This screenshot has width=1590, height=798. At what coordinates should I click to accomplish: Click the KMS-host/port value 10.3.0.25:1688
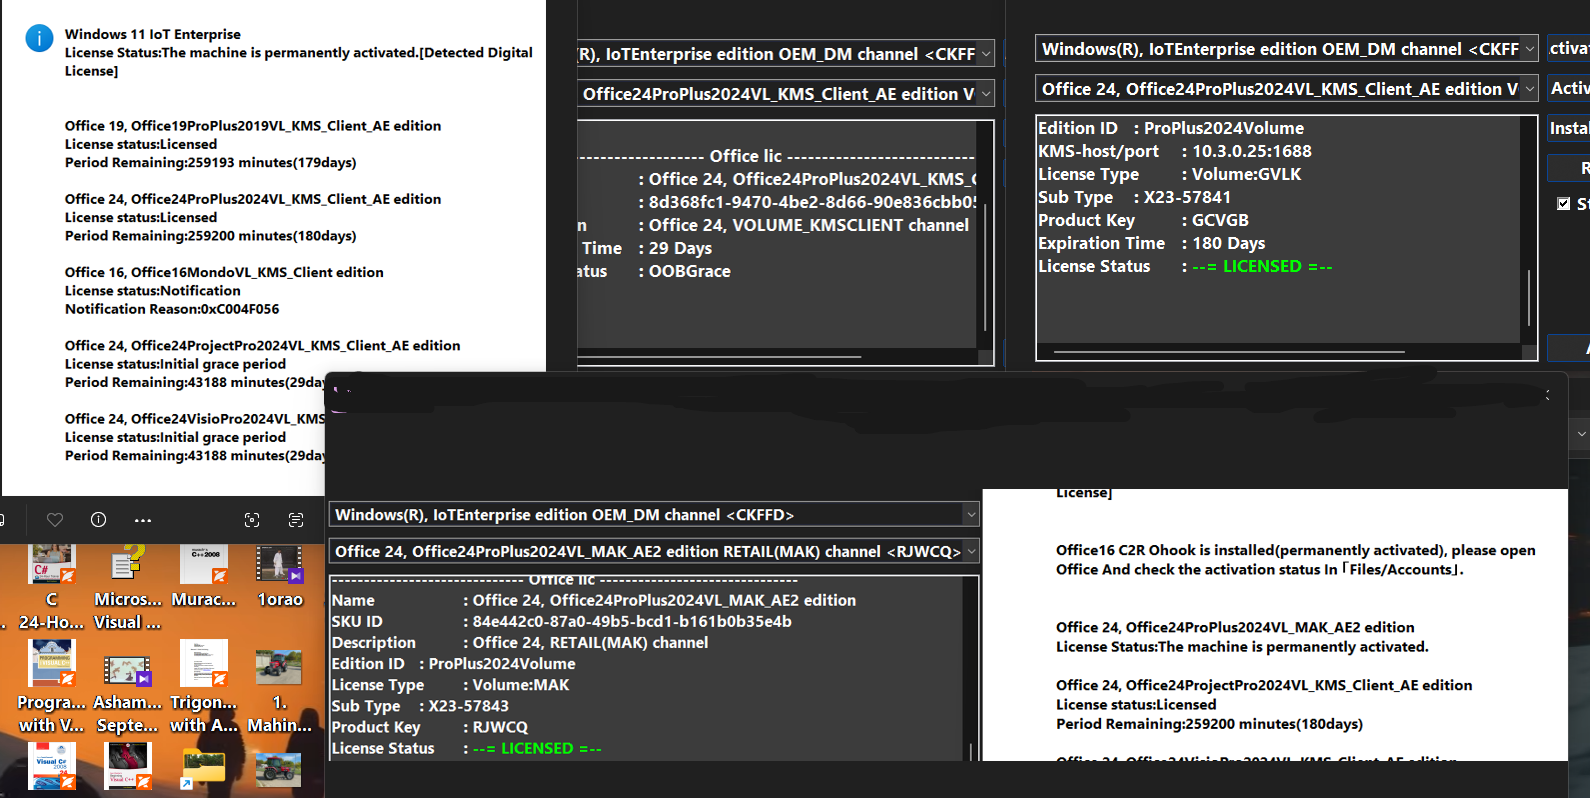pos(1251,151)
